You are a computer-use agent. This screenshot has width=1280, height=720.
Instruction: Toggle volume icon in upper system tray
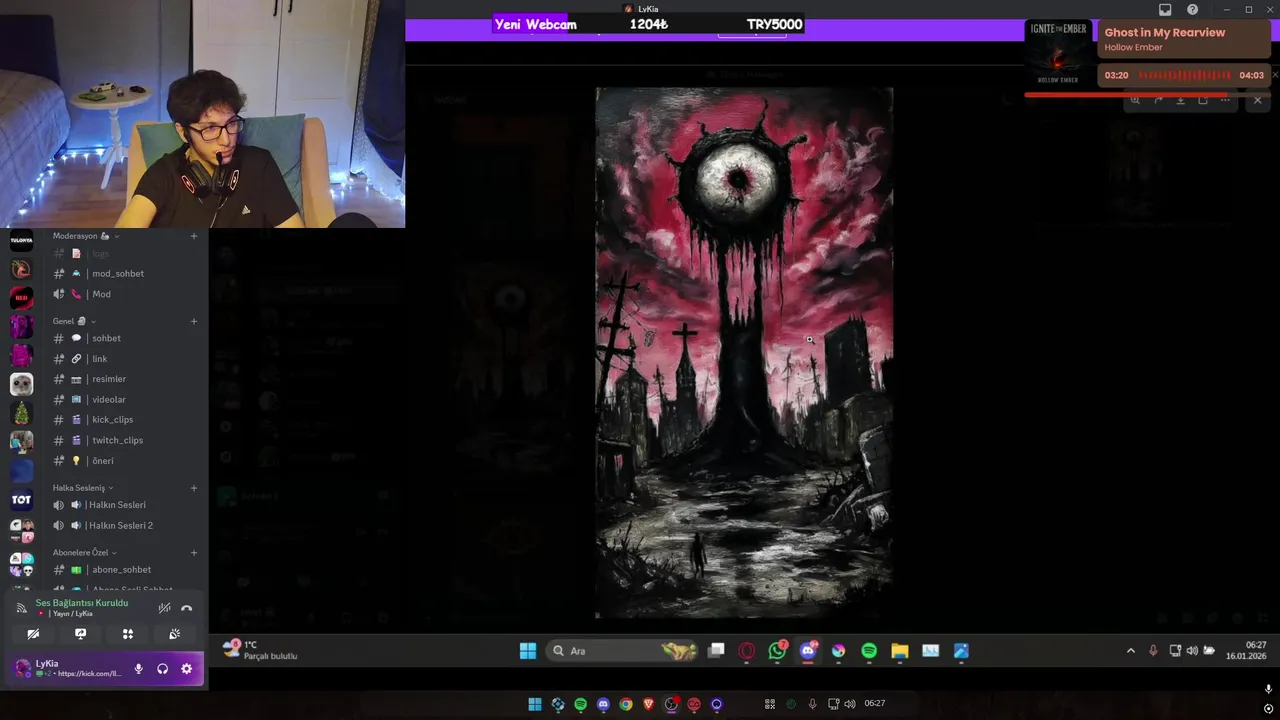click(1192, 651)
